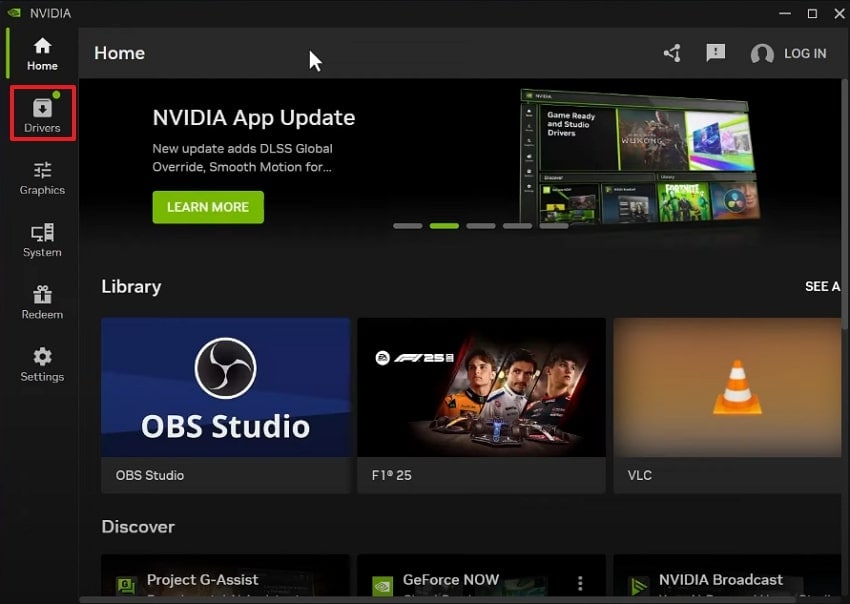The width and height of the screenshot is (850, 604).
Task: Click the SEE ALL library link
Action: pos(822,286)
